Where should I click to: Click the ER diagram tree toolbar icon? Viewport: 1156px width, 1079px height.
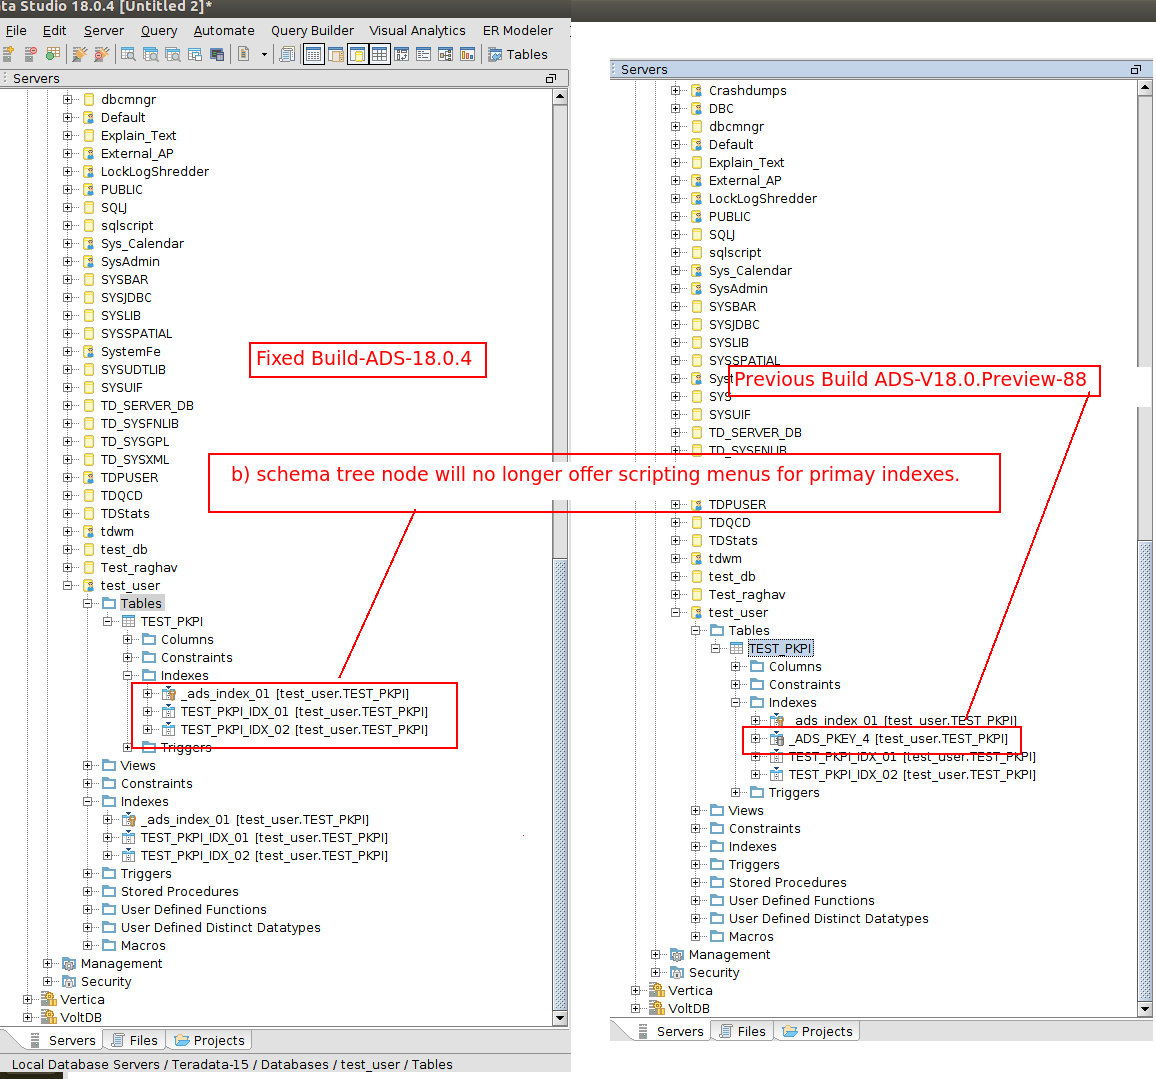click(x=445, y=54)
